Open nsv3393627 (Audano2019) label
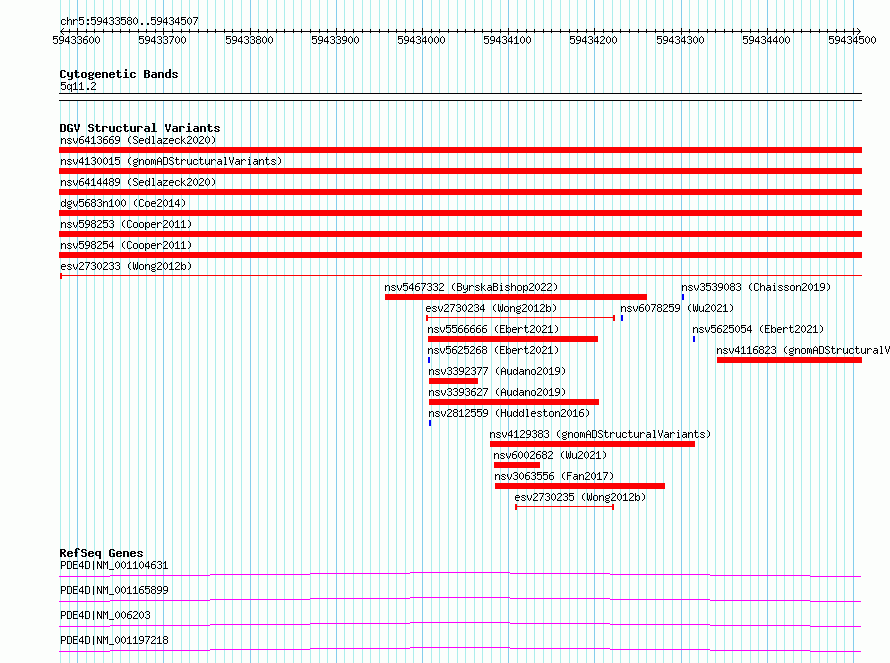 click(497, 392)
